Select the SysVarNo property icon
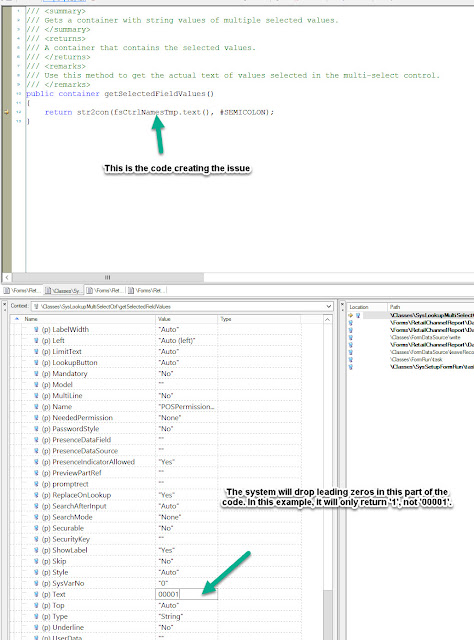This screenshot has height=640, width=474. click(36, 583)
